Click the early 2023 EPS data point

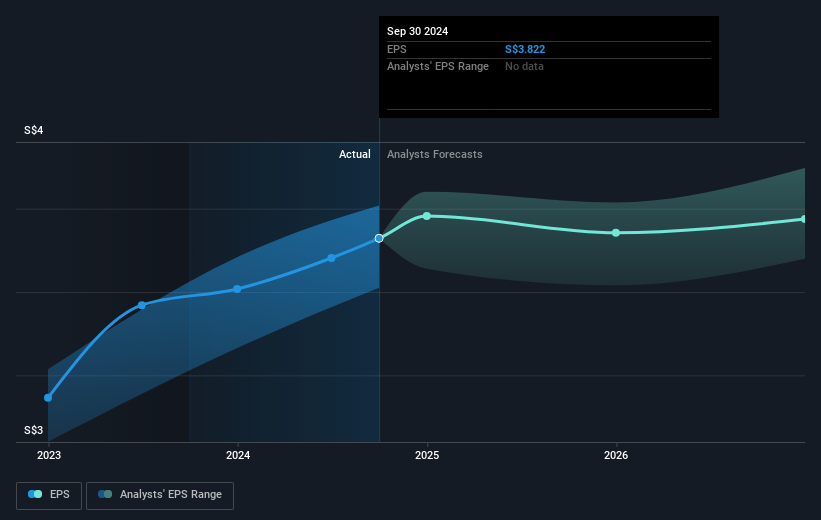pyautogui.click(x=48, y=397)
